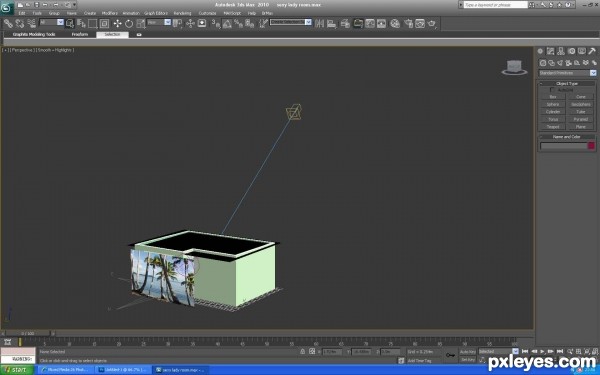Screen dimensions: 600x375
Task: Click the Cone primitive button
Action: [580, 97]
